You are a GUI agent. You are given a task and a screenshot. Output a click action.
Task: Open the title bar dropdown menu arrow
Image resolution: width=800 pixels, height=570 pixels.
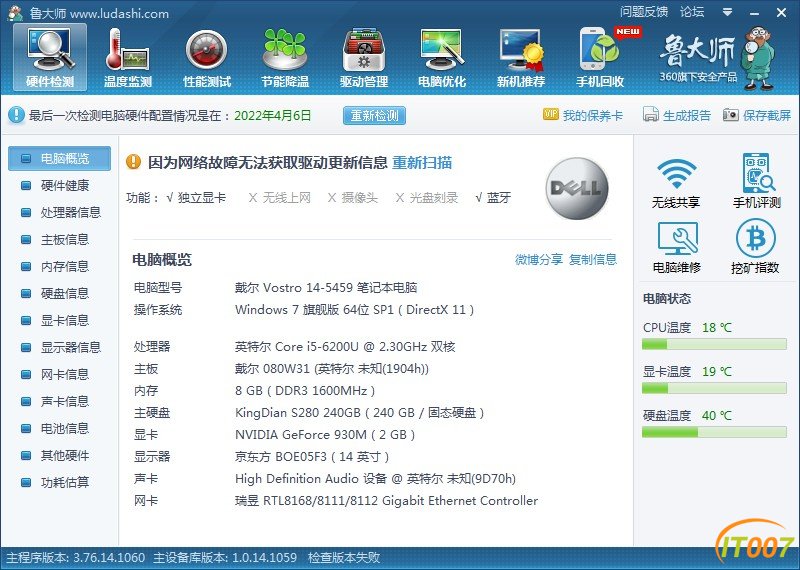[728, 12]
